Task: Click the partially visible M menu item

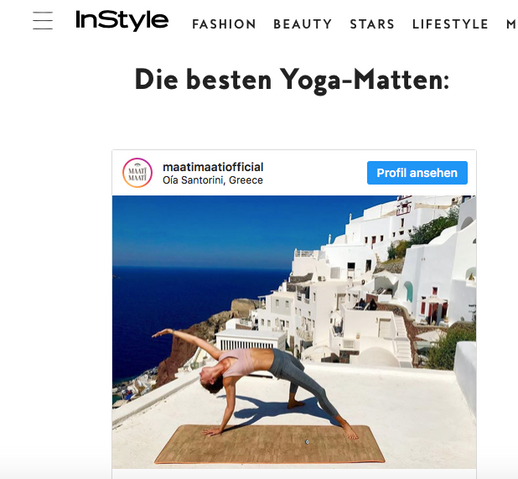Action: [512, 24]
